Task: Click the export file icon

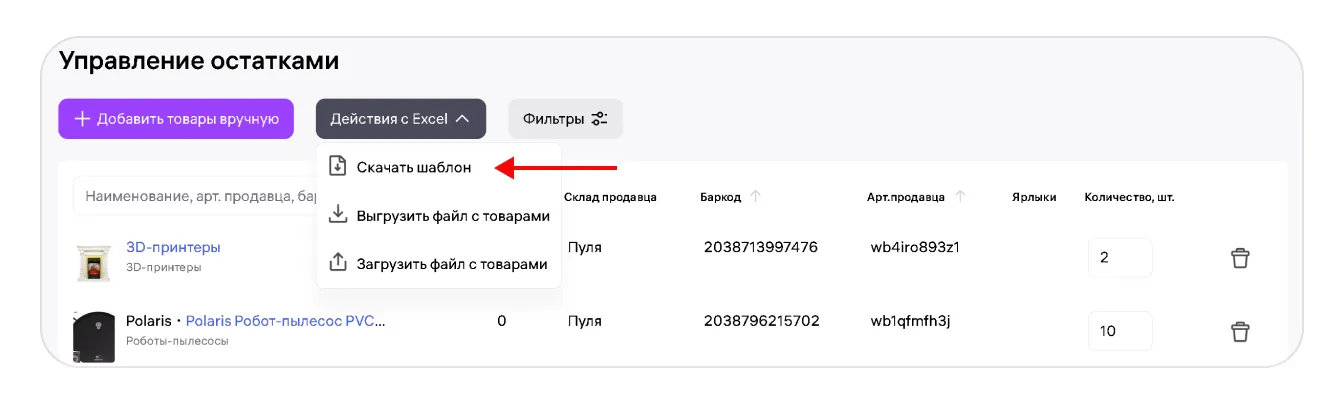Action: pyautogui.click(x=338, y=215)
